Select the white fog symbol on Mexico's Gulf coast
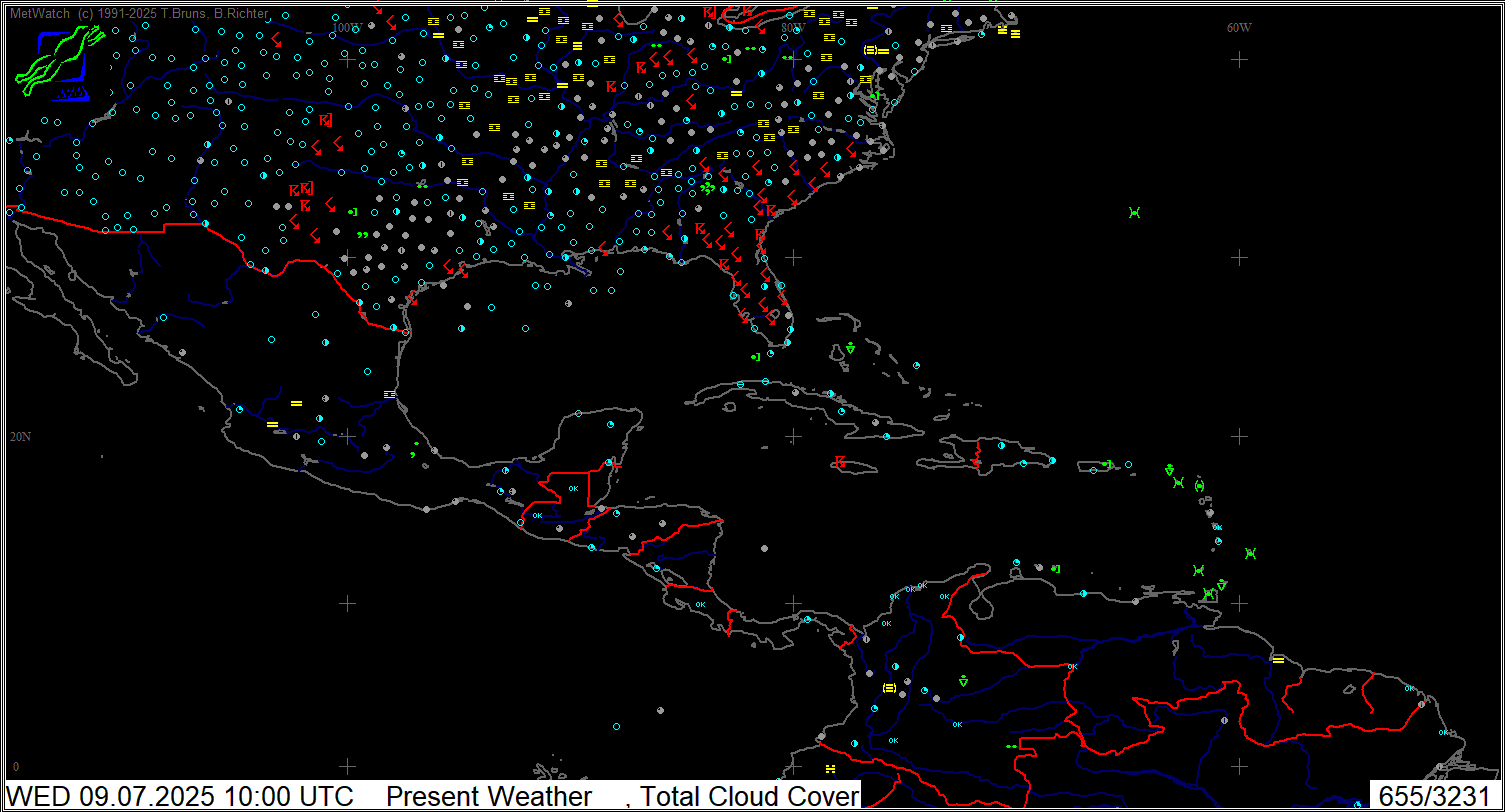 click(390, 395)
